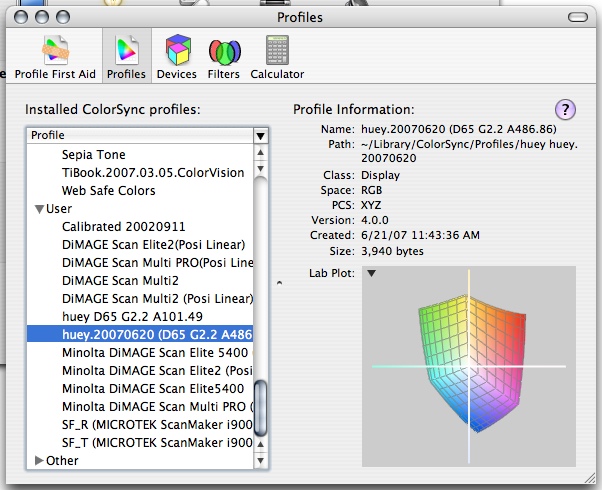Select TiBook.2007.03.05.ColorVision profile
Viewport: 602px width, 490px height.
[x=152, y=173]
